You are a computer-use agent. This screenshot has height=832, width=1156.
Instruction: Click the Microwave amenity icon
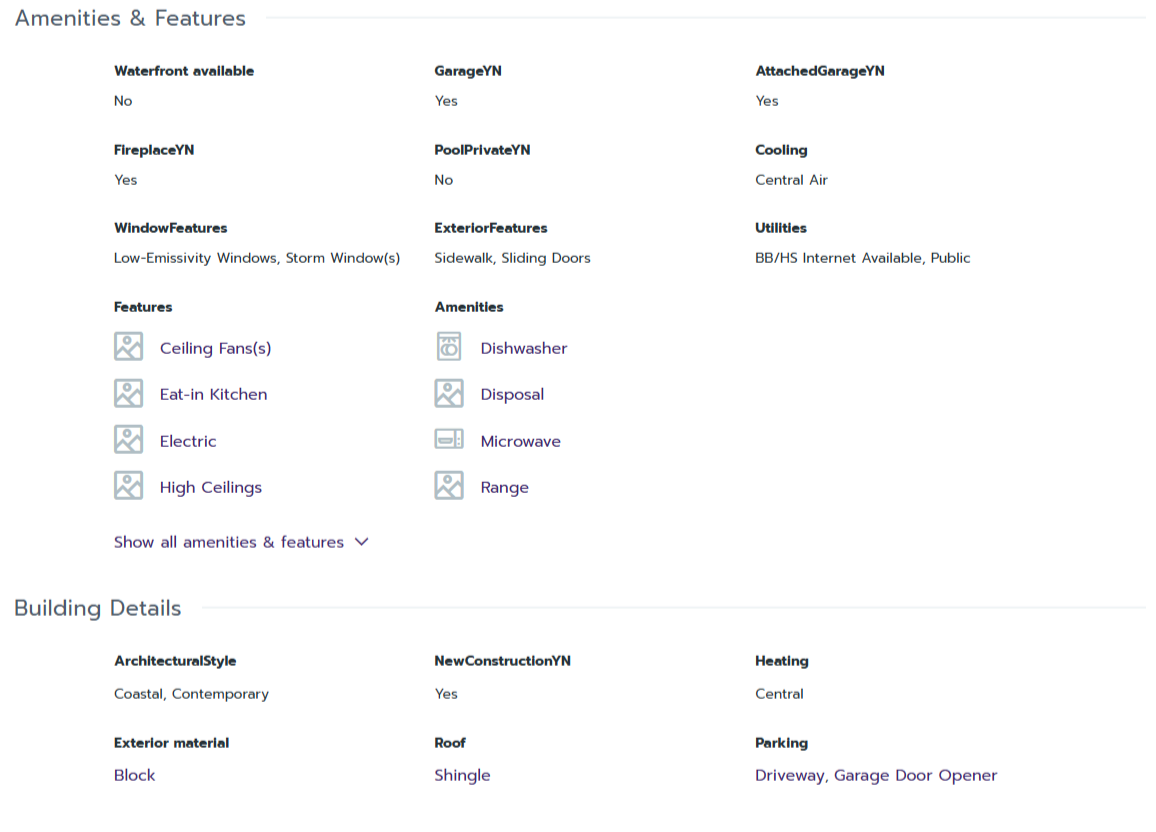tap(449, 440)
